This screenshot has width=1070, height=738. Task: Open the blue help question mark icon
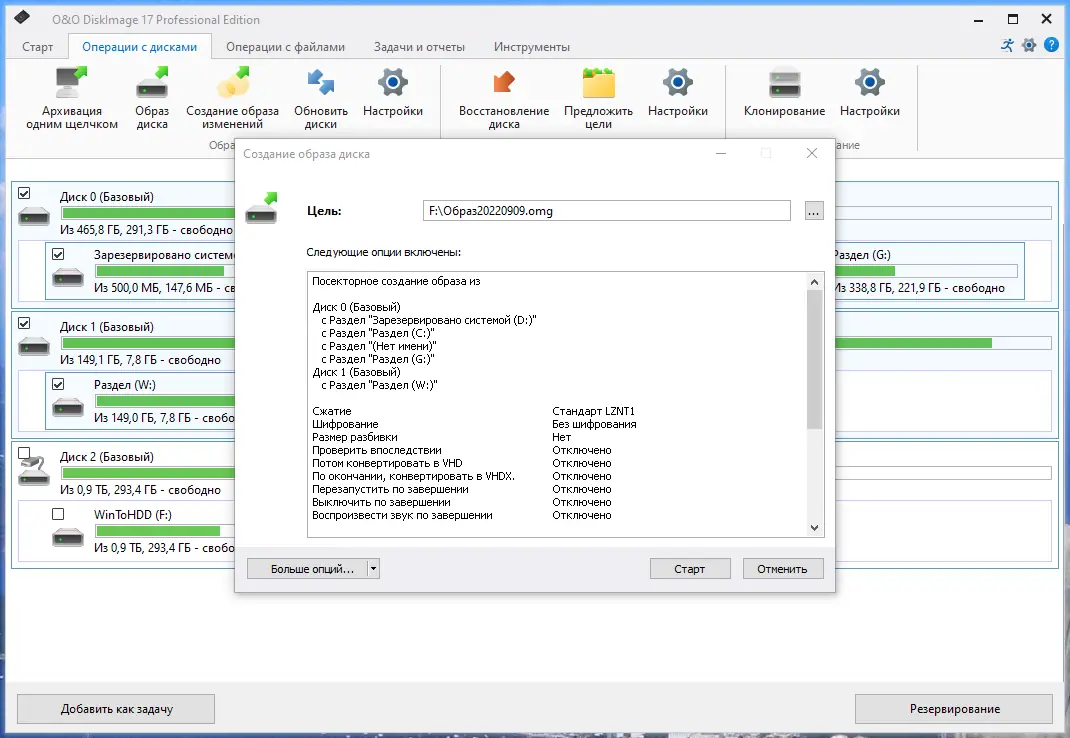[1051, 46]
